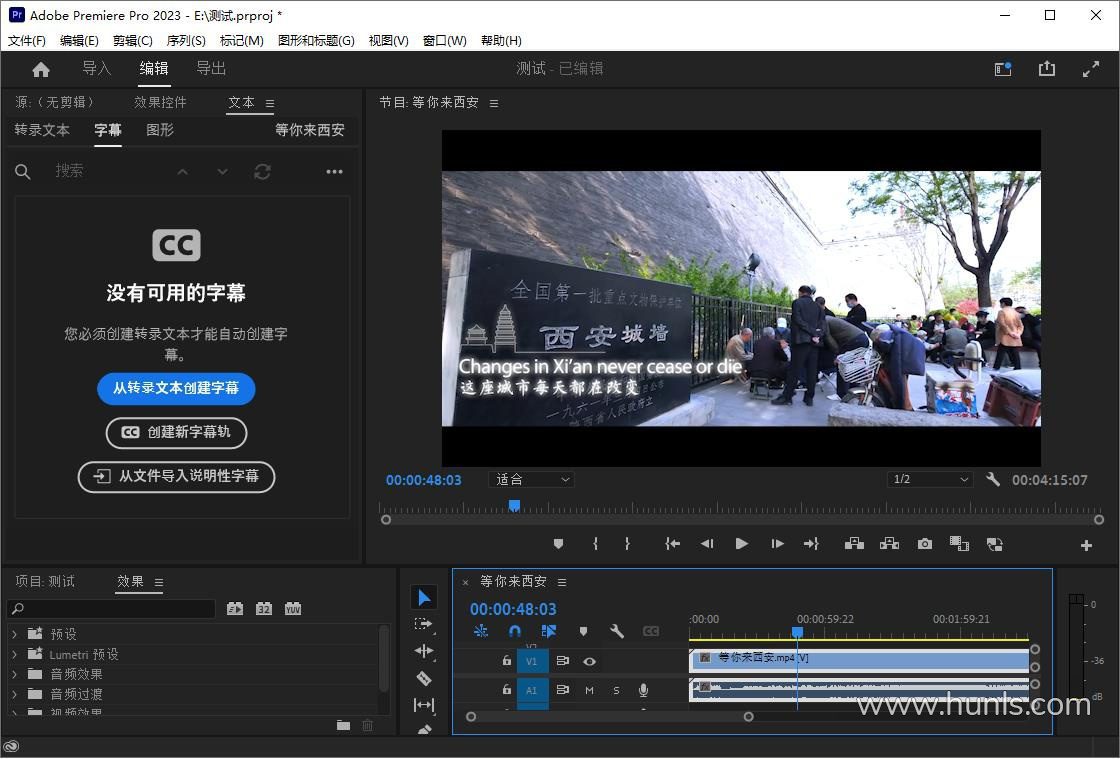Image resolution: width=1120 pixels, height=759 pixels.
Task: Select the Track Select Forward tool
Action: [x=424, y=624]
